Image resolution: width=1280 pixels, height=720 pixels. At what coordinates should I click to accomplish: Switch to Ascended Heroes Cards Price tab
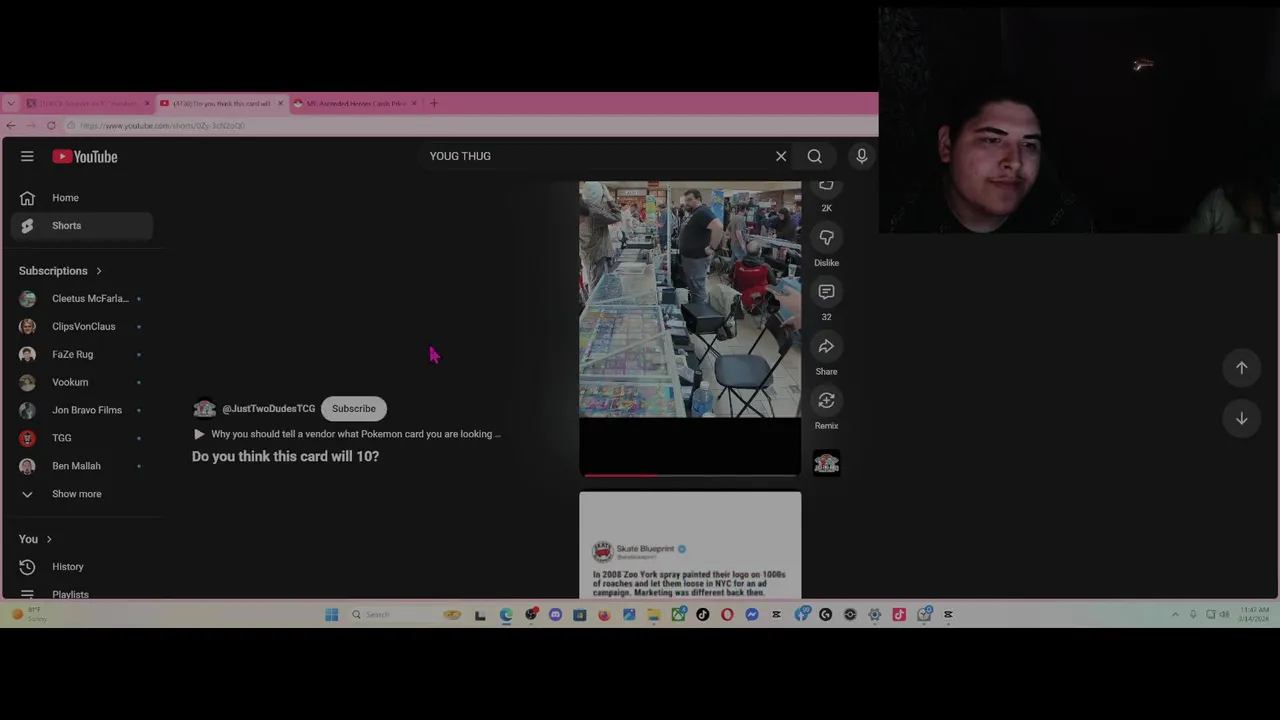point(355,103)
